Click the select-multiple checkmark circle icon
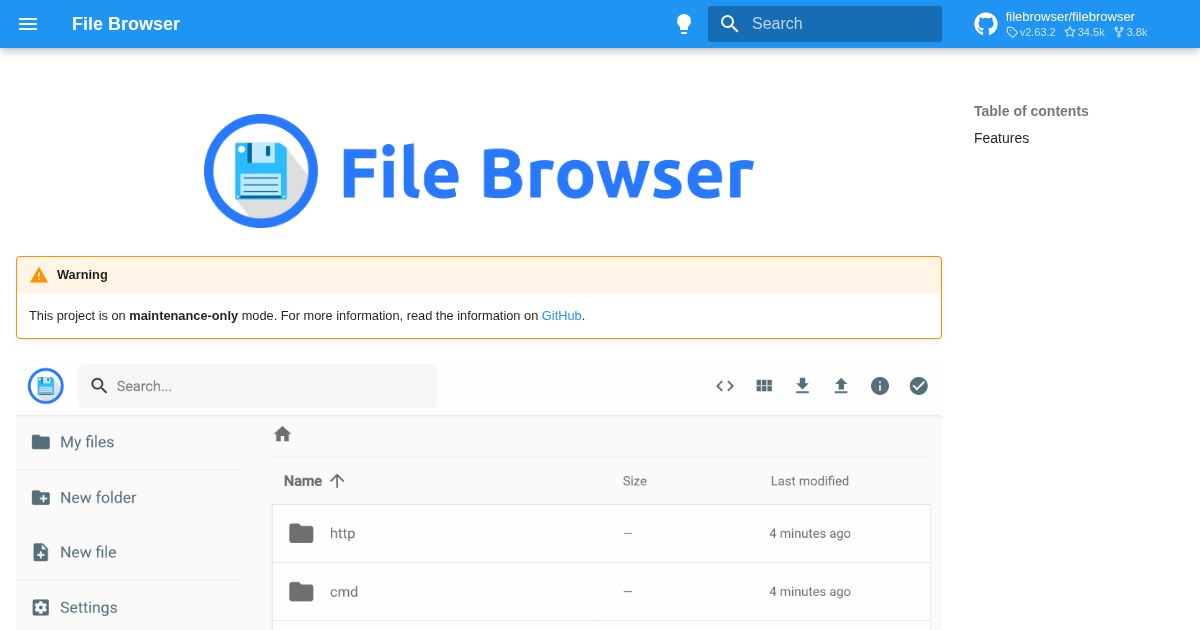The width and height of the screenshot is (1200, 630). pos(919,386)
